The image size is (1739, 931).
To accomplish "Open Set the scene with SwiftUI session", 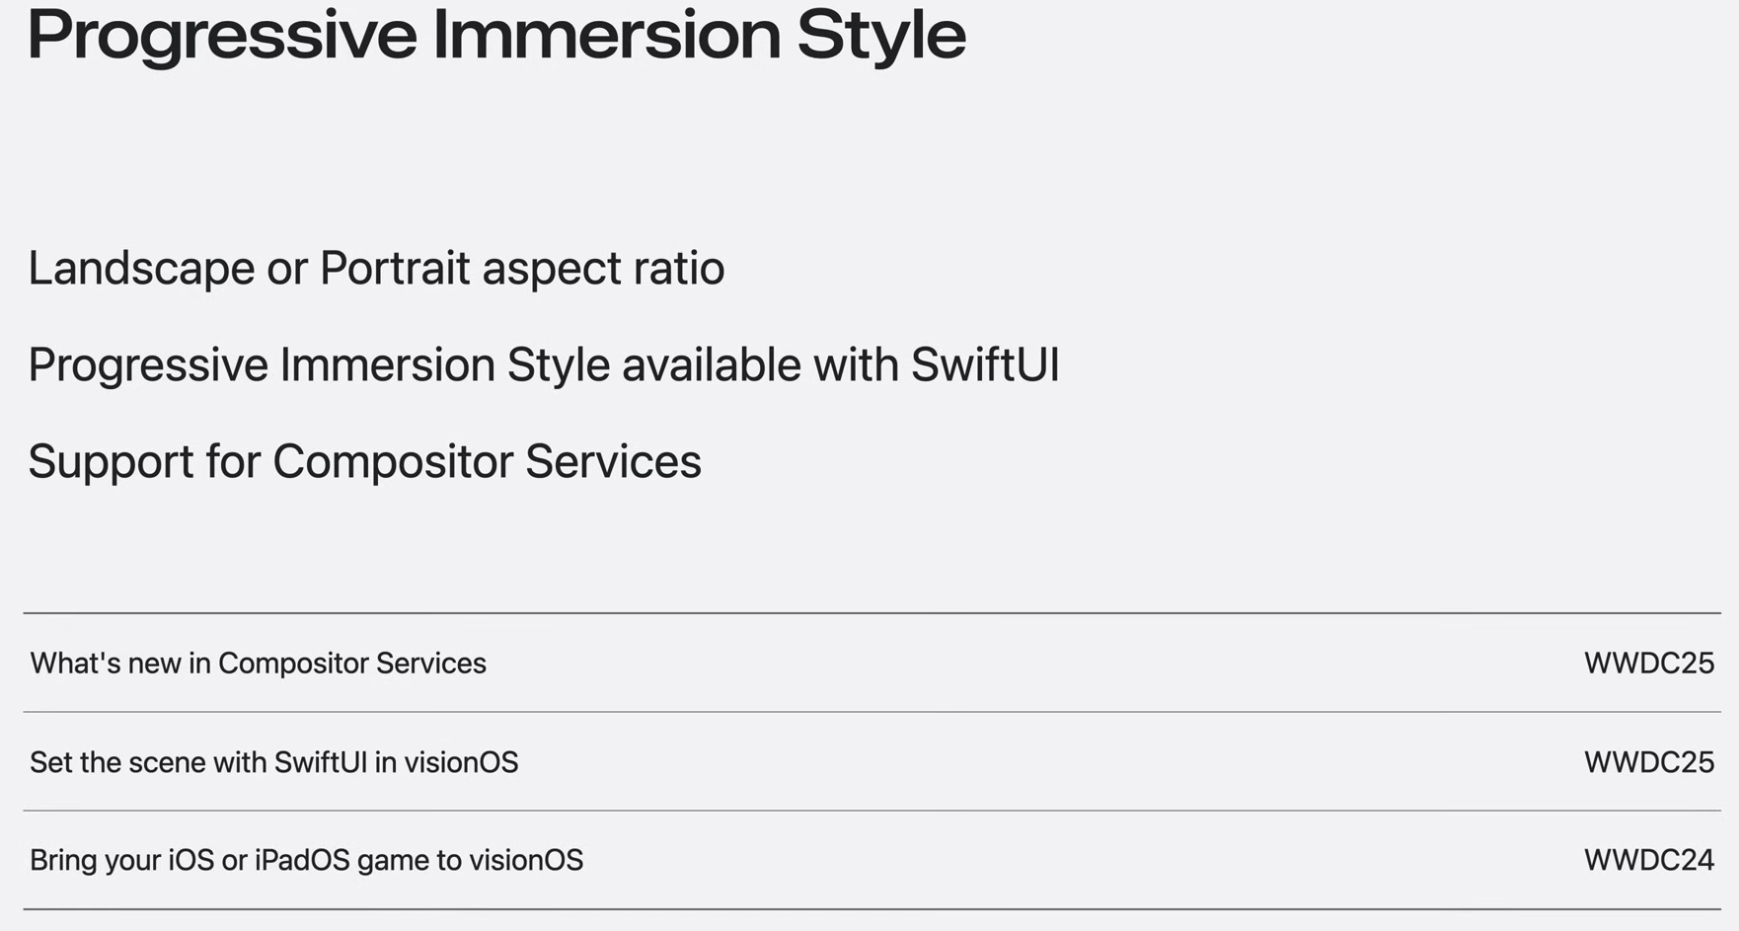I will pos(274,763).
